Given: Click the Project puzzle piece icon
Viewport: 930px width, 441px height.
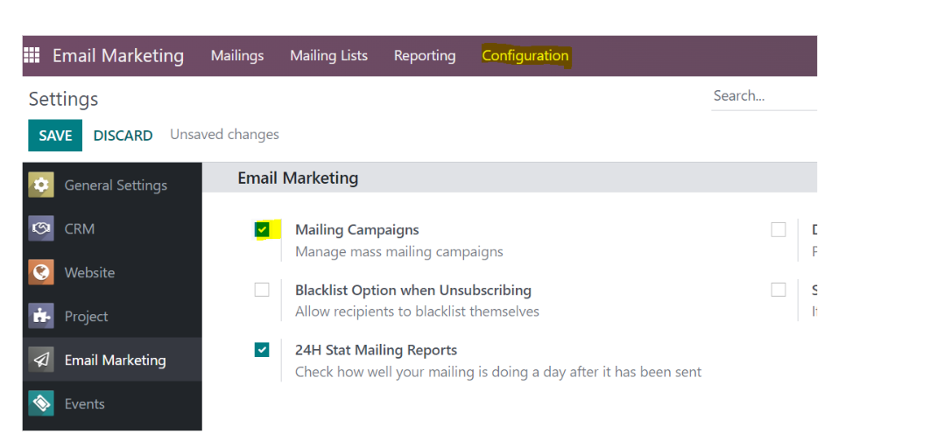Looking at the screenshot, I should [41, 316].
